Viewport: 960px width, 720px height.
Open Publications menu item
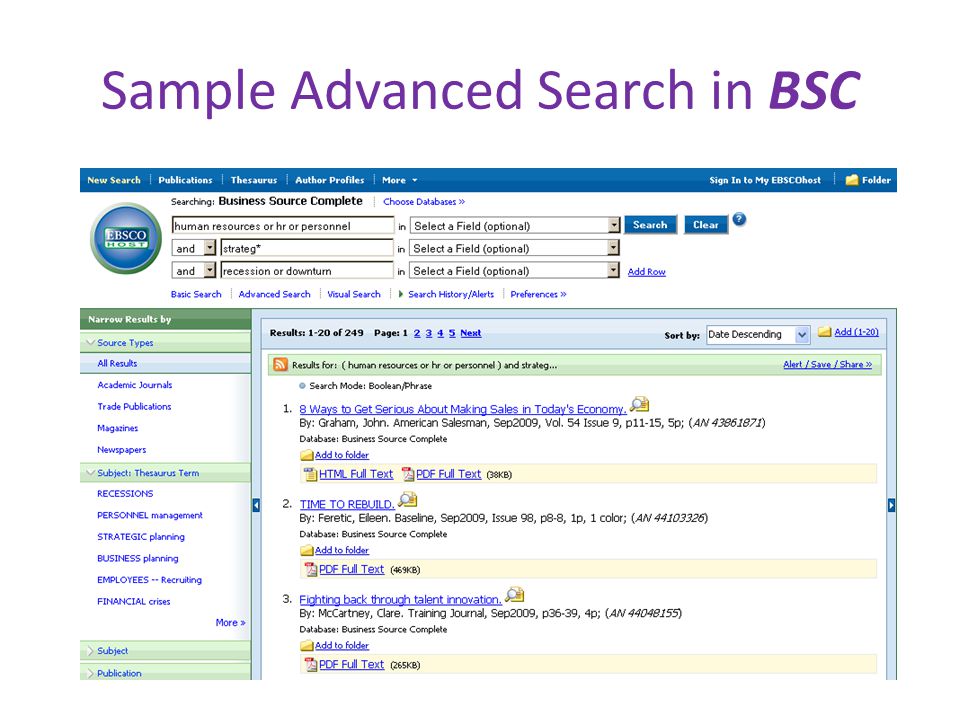click(185, 180)
